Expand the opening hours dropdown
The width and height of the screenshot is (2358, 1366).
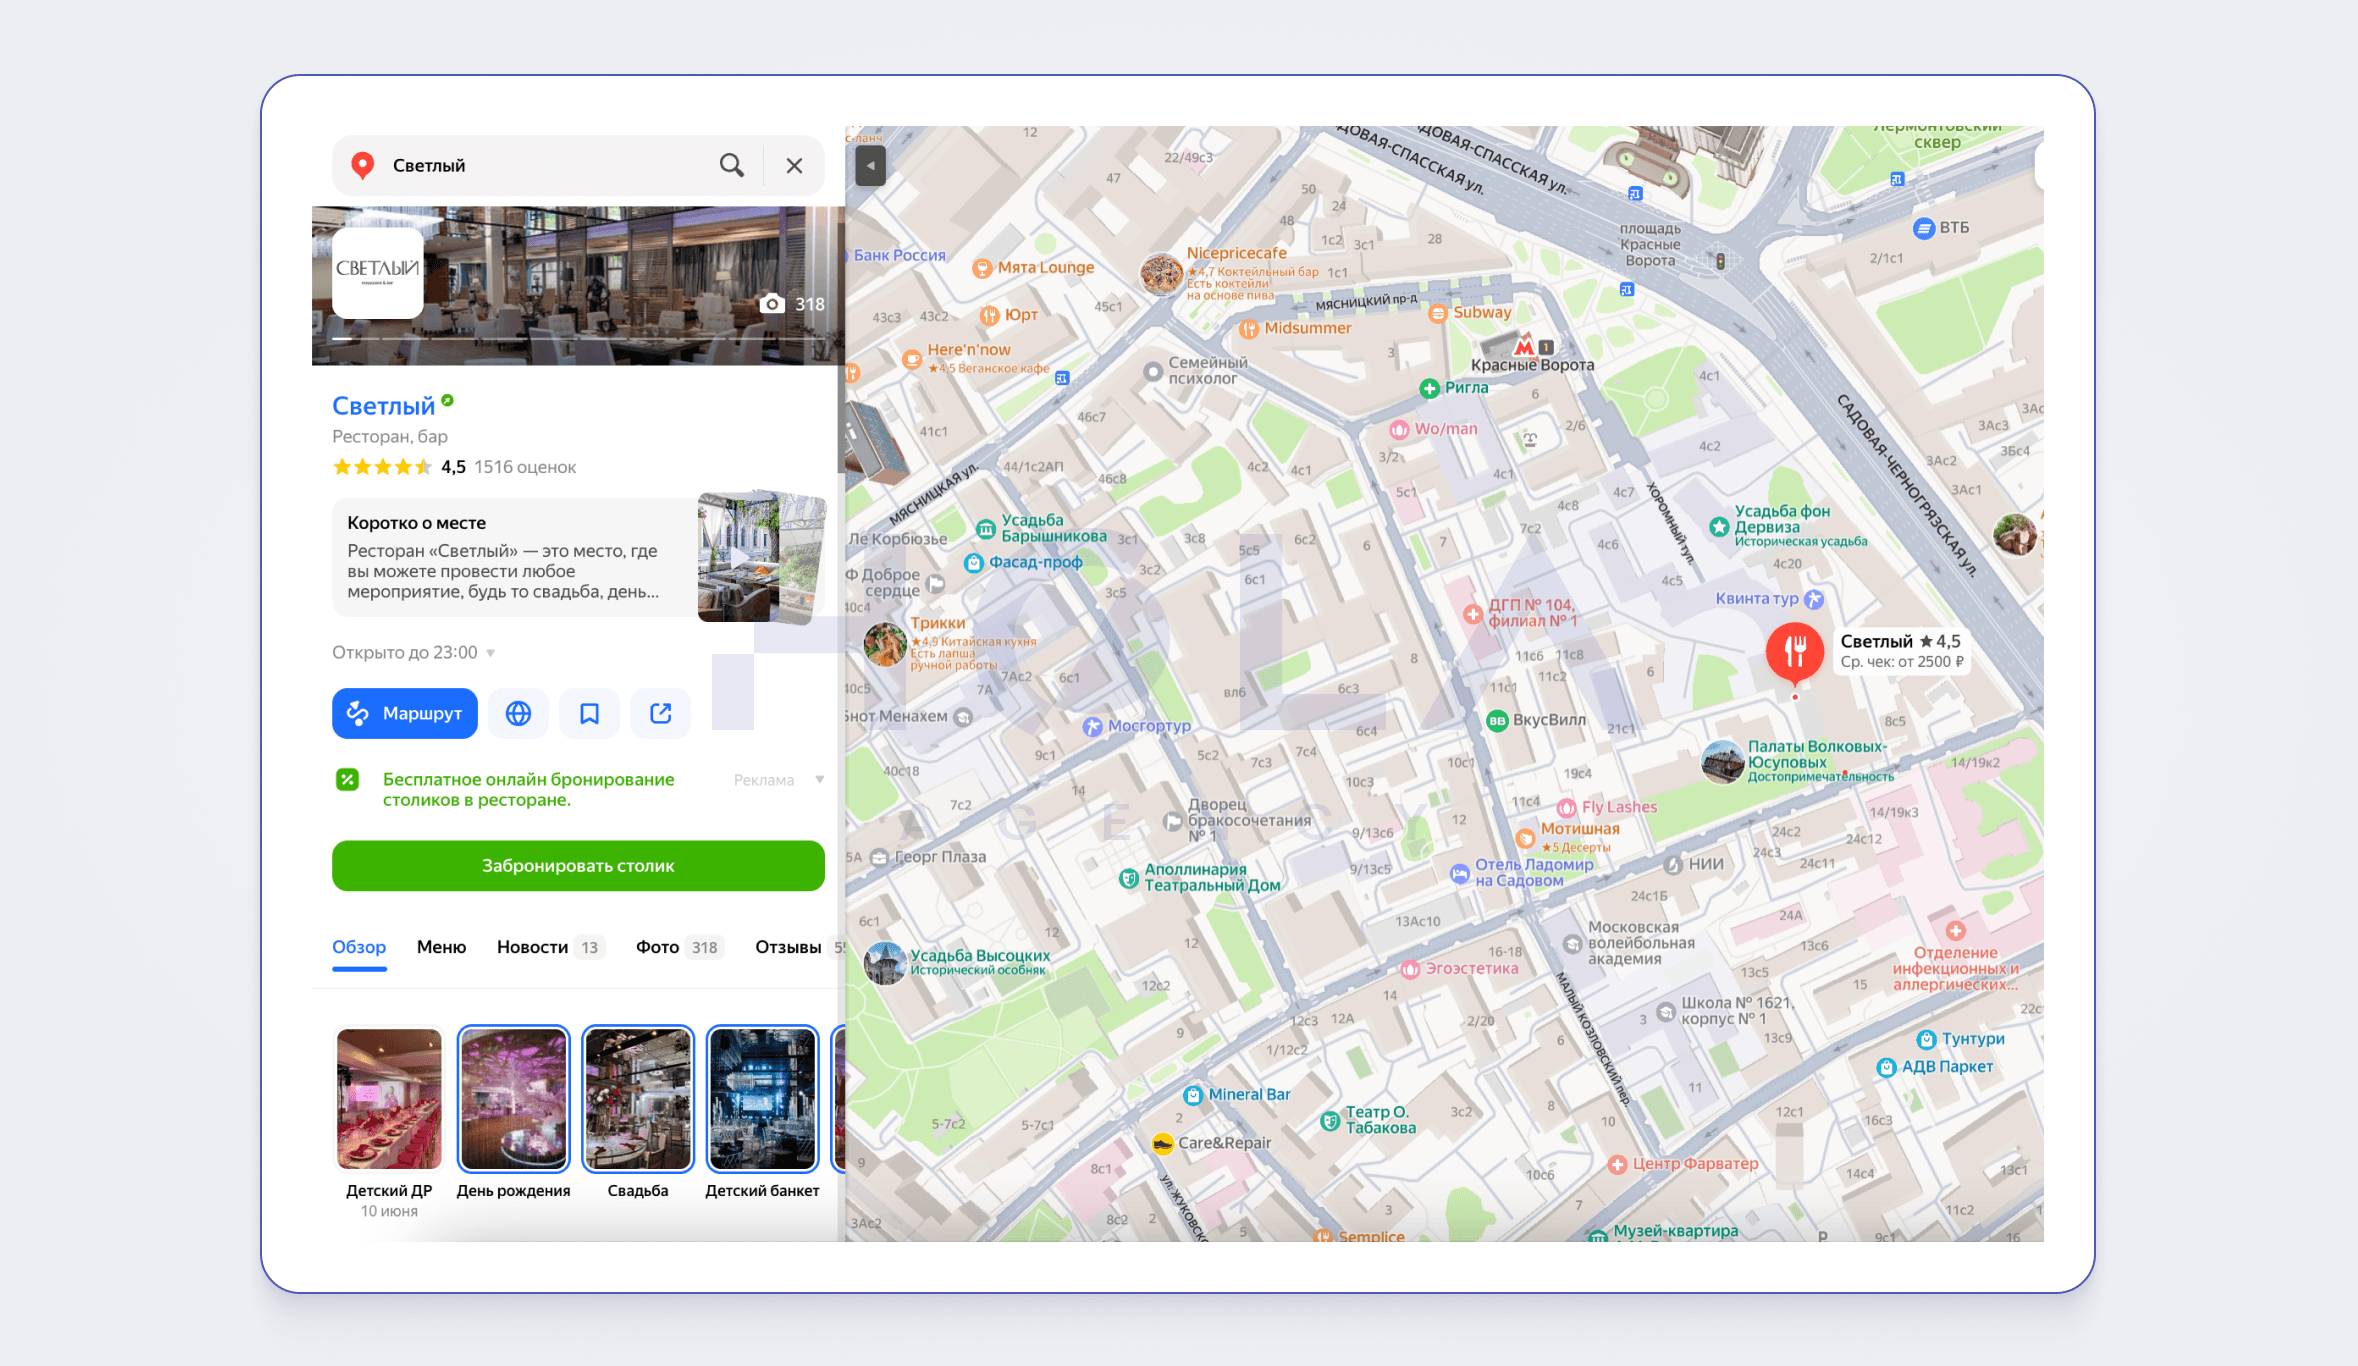pyautogui.click(x=491, y=653)
